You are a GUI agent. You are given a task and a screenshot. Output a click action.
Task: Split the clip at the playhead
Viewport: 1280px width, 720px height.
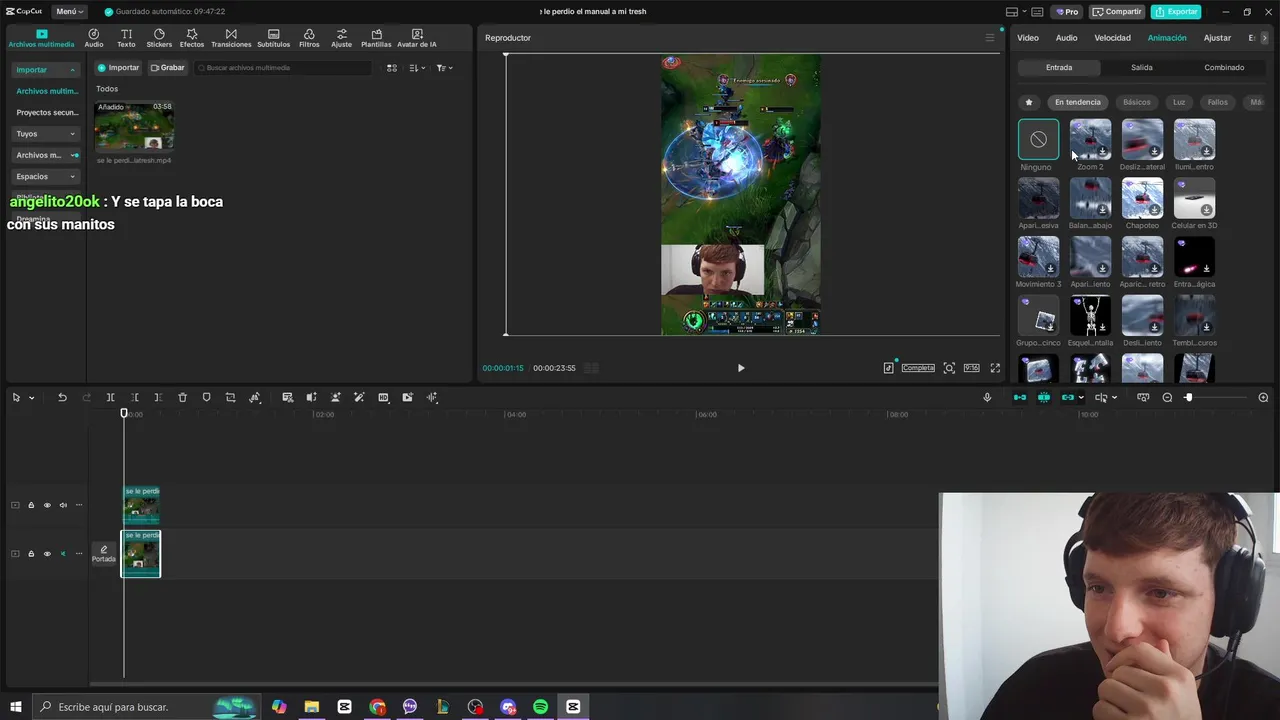point(110,397)
